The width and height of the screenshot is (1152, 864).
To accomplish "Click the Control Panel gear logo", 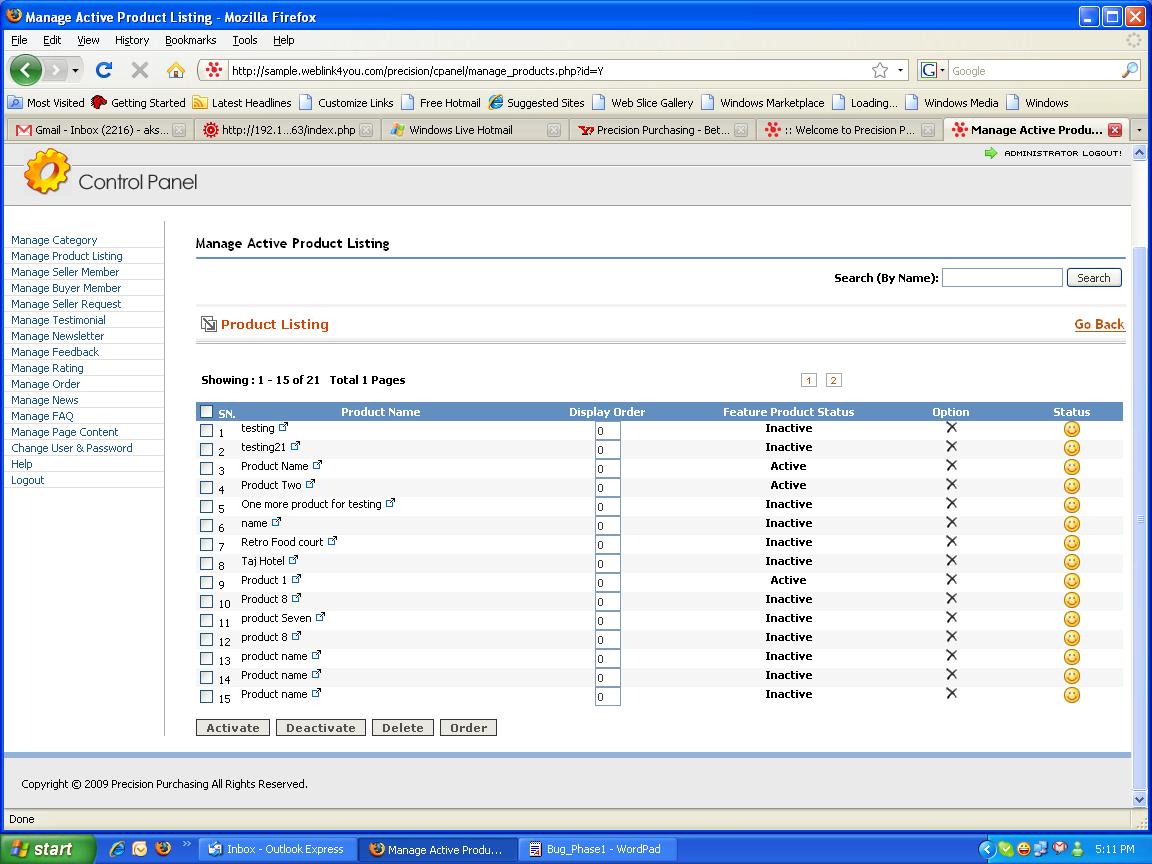I will (x=46, y=171).
